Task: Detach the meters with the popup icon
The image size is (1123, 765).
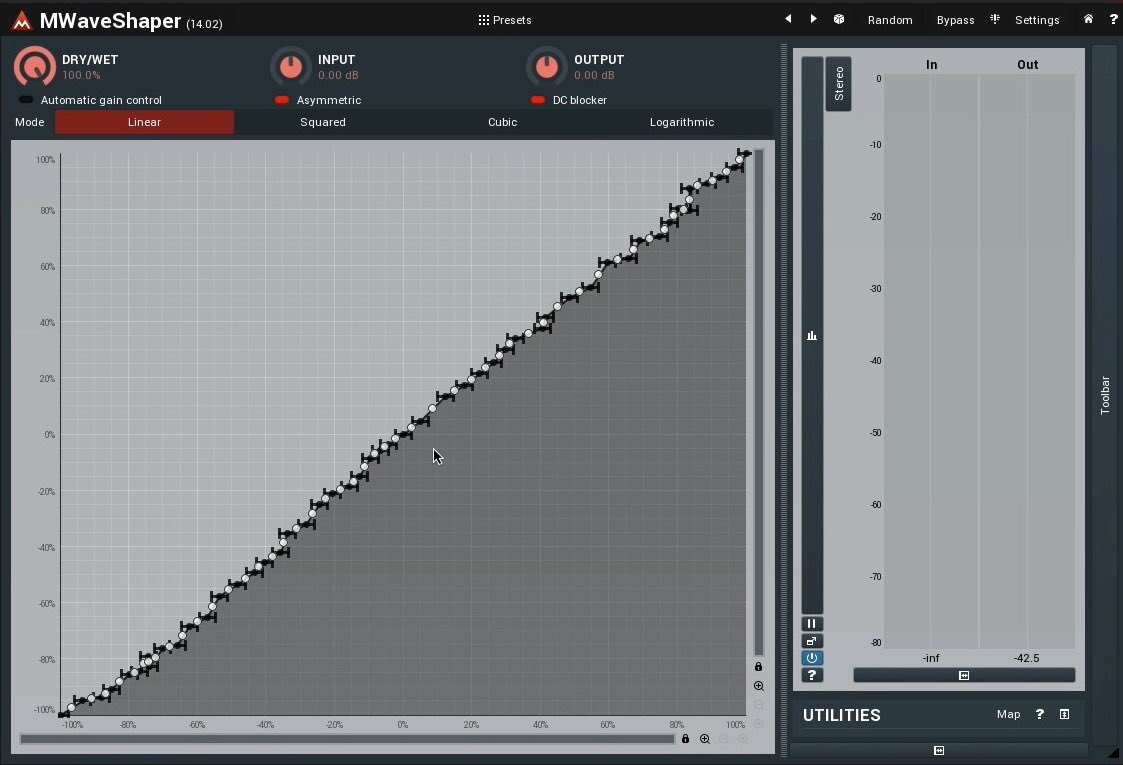Action: pos(811,641)
